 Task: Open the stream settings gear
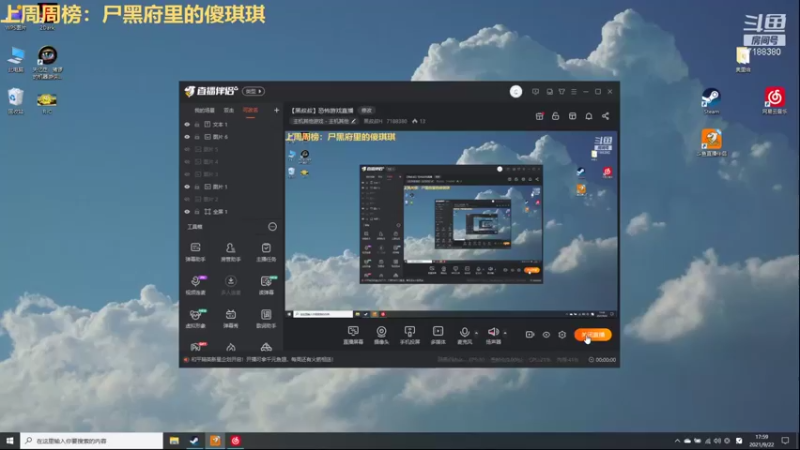(562, 335)
